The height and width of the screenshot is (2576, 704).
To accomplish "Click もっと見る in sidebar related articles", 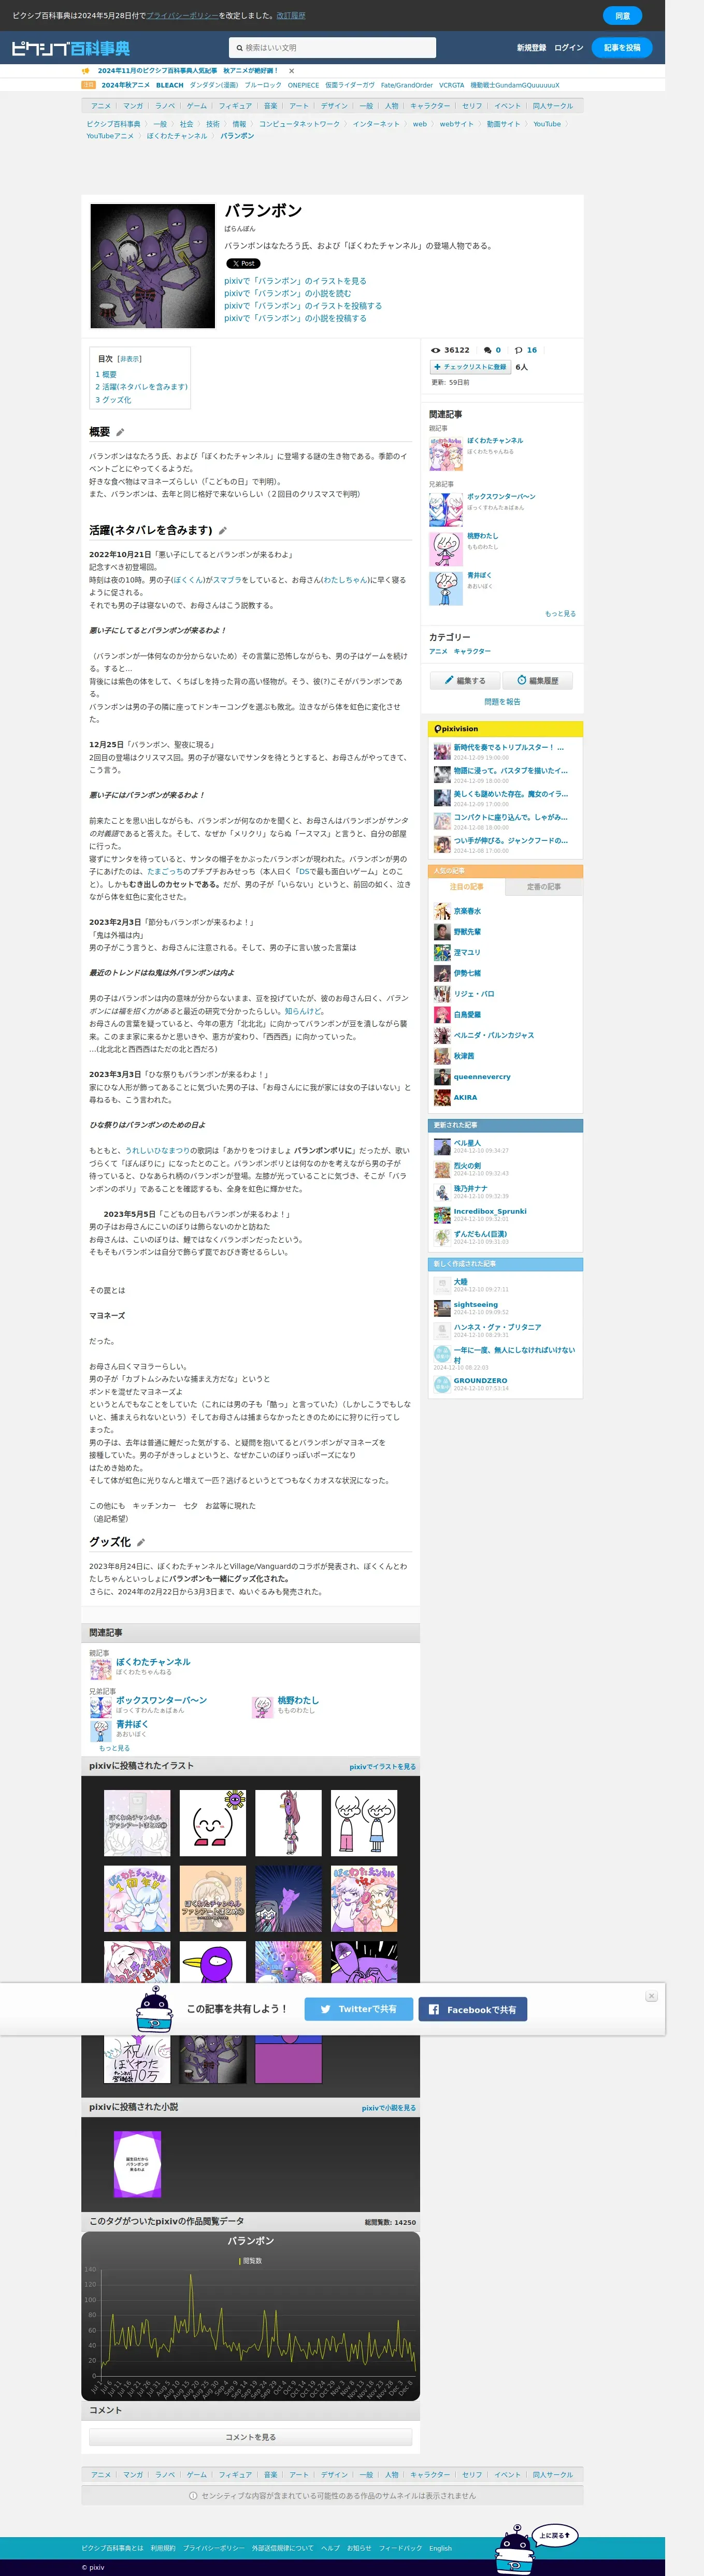I will pyautogui.click(x=560, y=614).
